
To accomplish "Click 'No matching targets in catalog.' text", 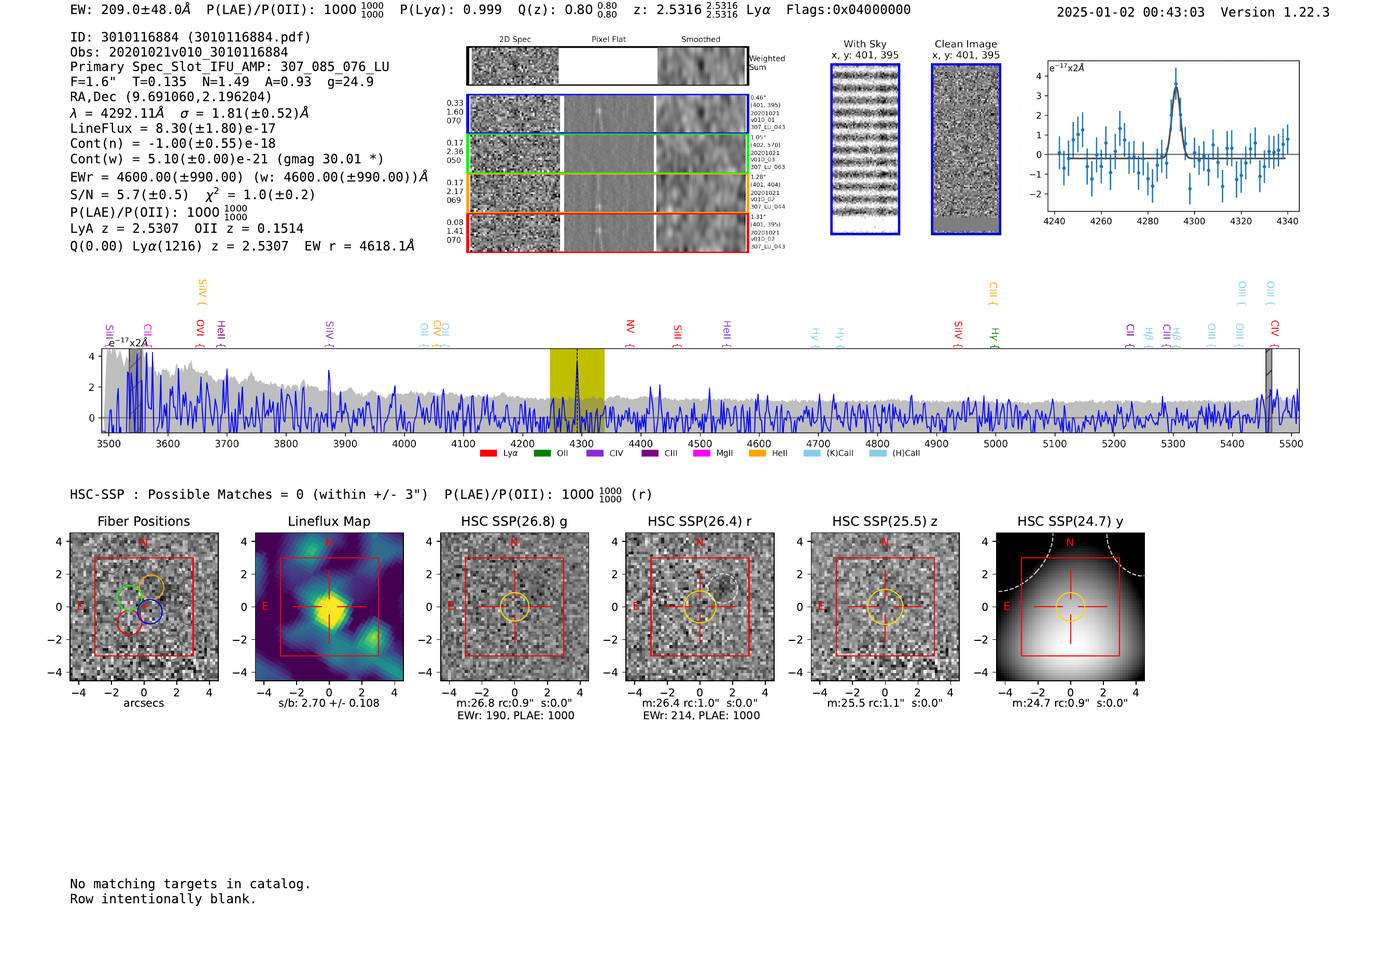I will click(190, 884).
